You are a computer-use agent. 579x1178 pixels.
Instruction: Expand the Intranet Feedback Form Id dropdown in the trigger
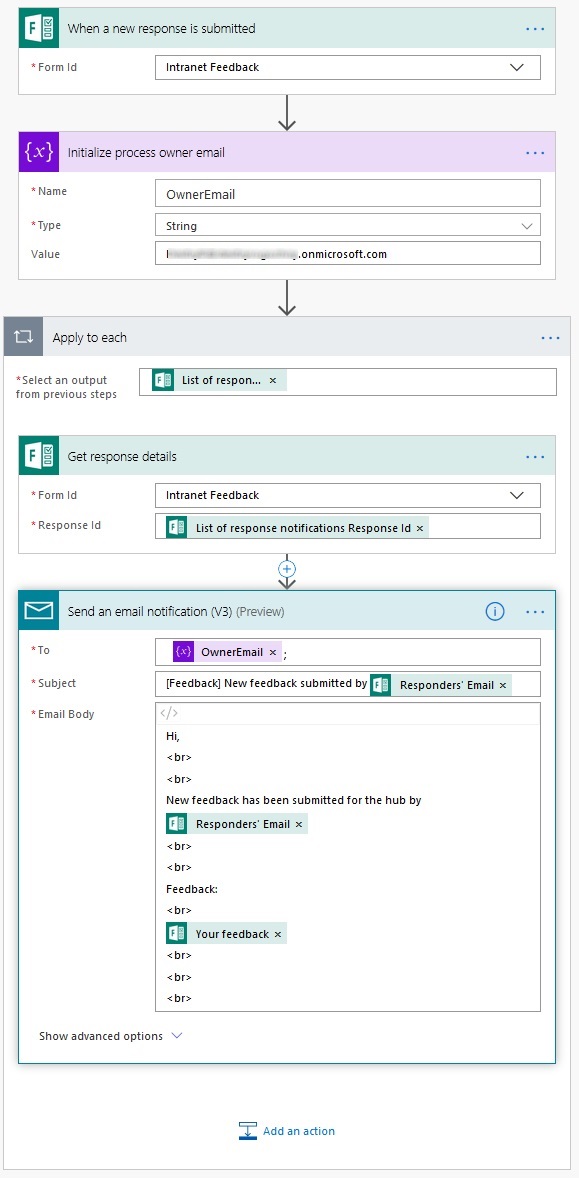(517, 68)
